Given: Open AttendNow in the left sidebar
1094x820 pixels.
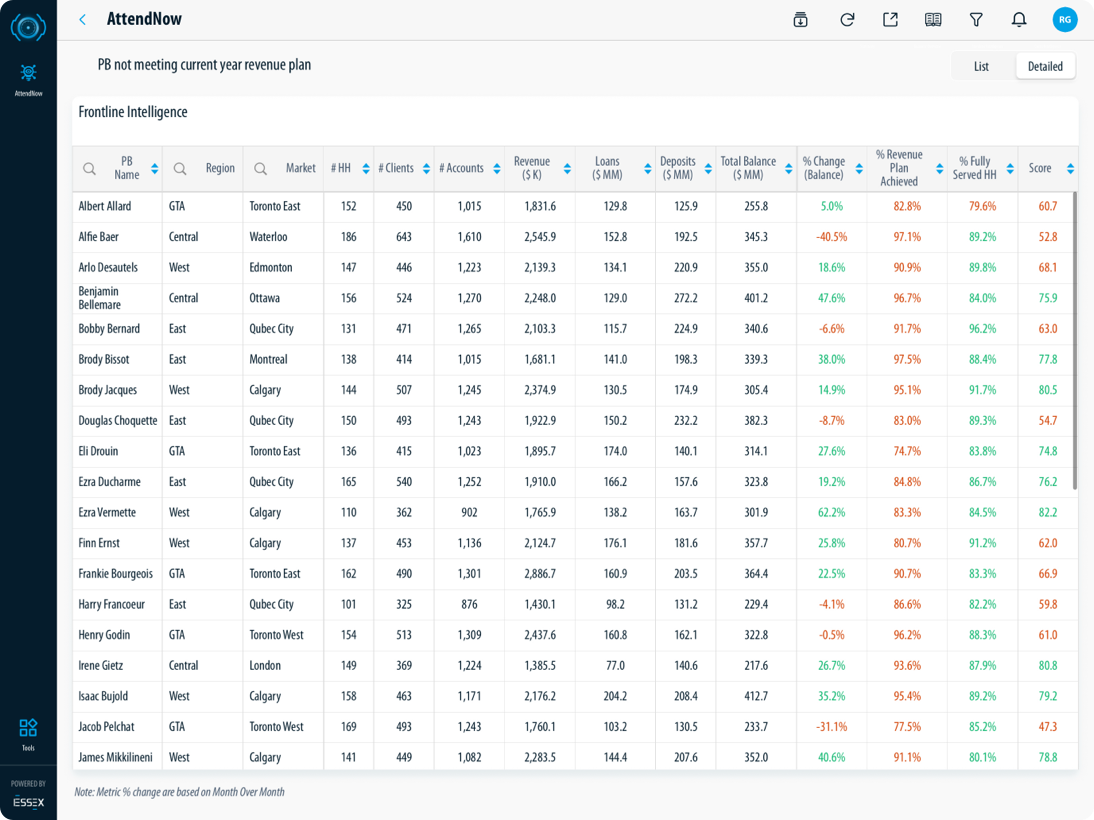Looking at the screenshot, I should point(28,79).
